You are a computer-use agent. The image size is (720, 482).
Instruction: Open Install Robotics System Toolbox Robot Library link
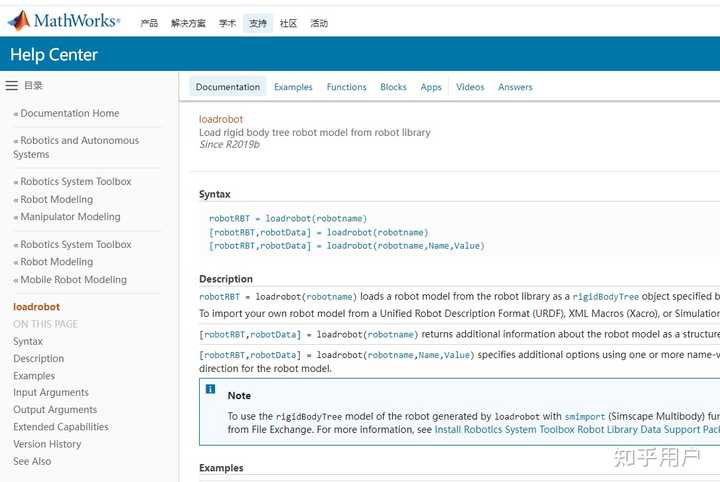point(577,430)
